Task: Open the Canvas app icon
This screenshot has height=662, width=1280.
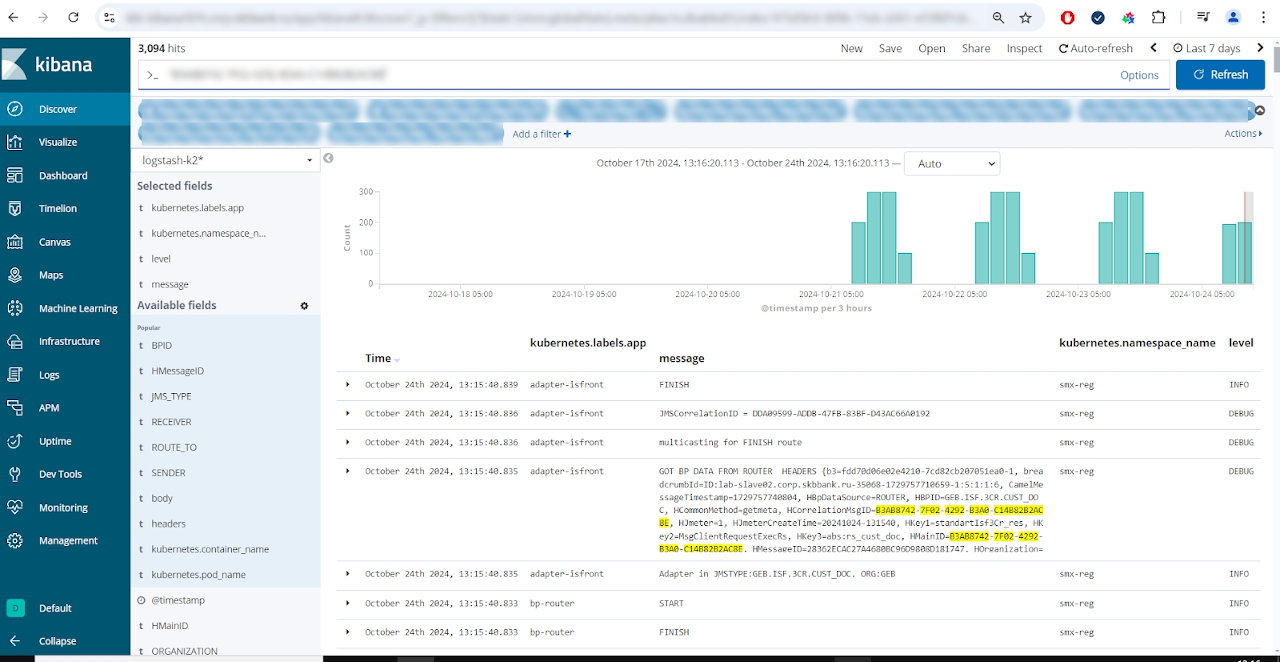Action: [15, 242]
